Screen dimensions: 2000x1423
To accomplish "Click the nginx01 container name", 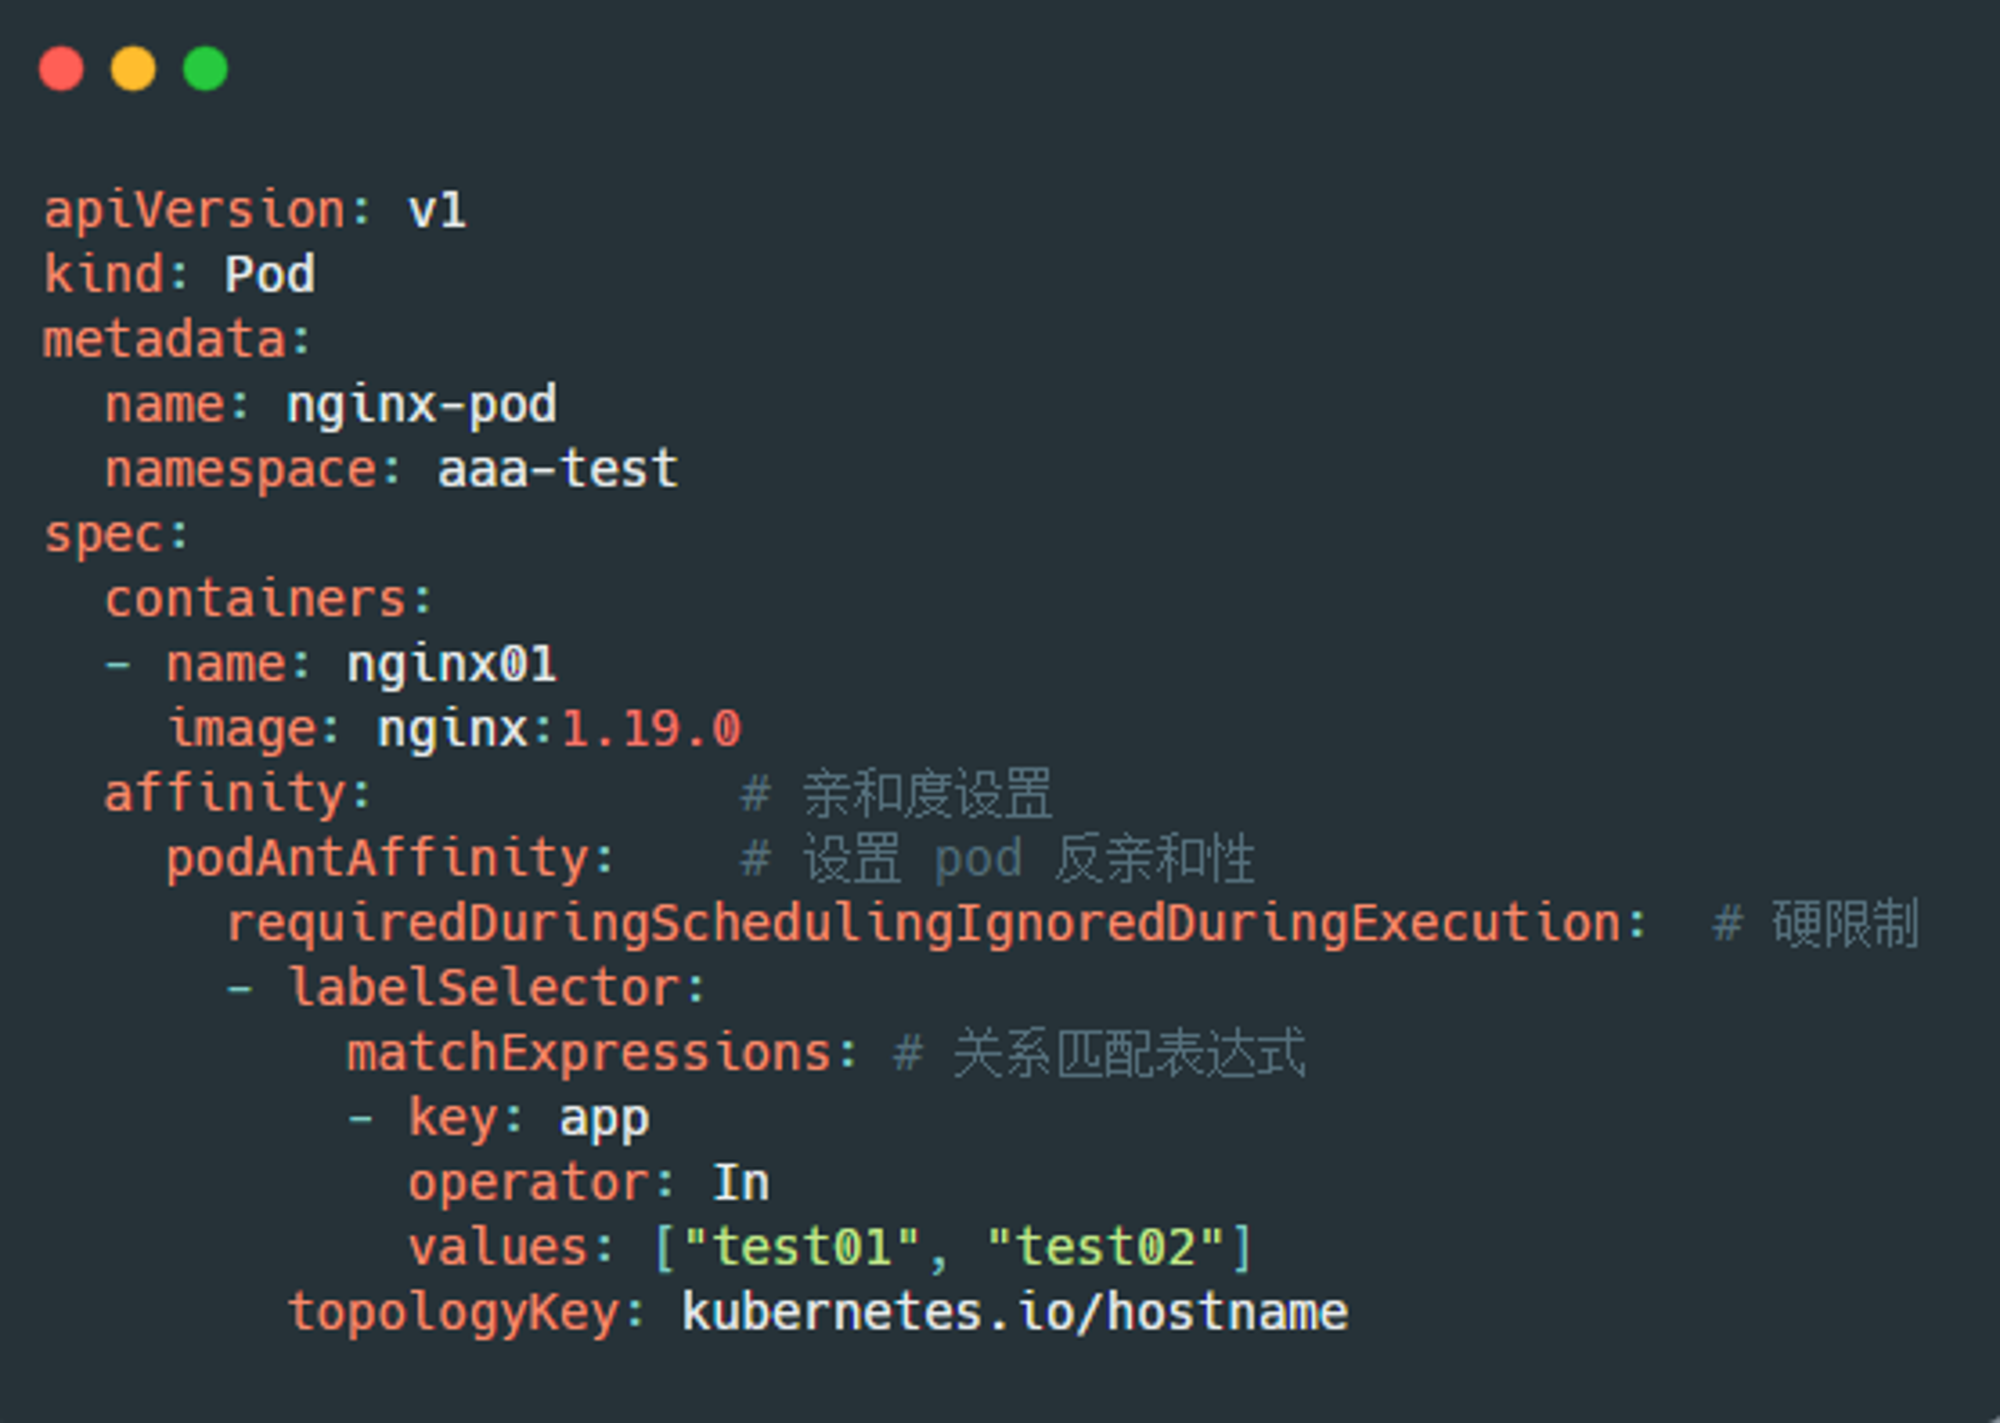I will coord(452,665).
